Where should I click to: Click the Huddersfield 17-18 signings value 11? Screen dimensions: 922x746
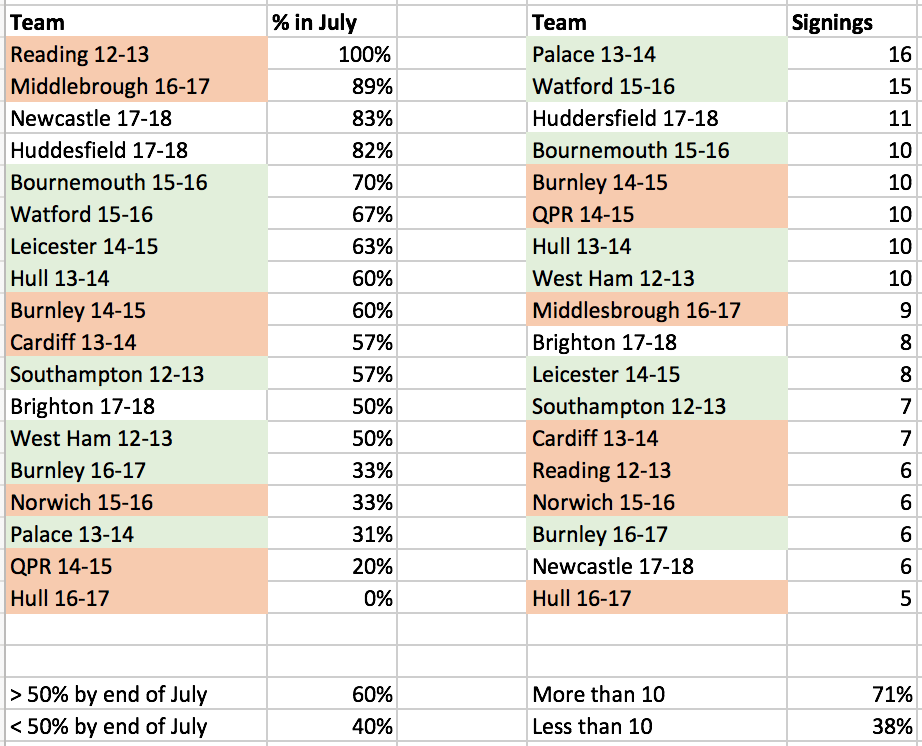click(854, 118)
